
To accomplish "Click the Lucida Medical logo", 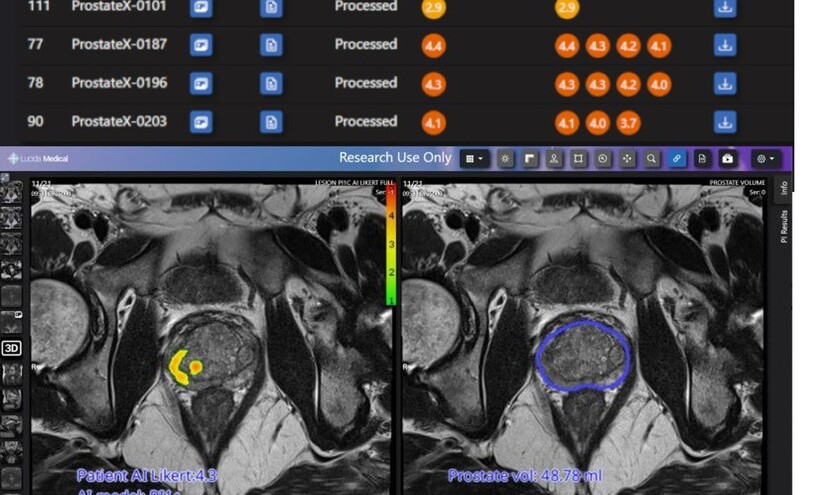I will pos(38,159).
